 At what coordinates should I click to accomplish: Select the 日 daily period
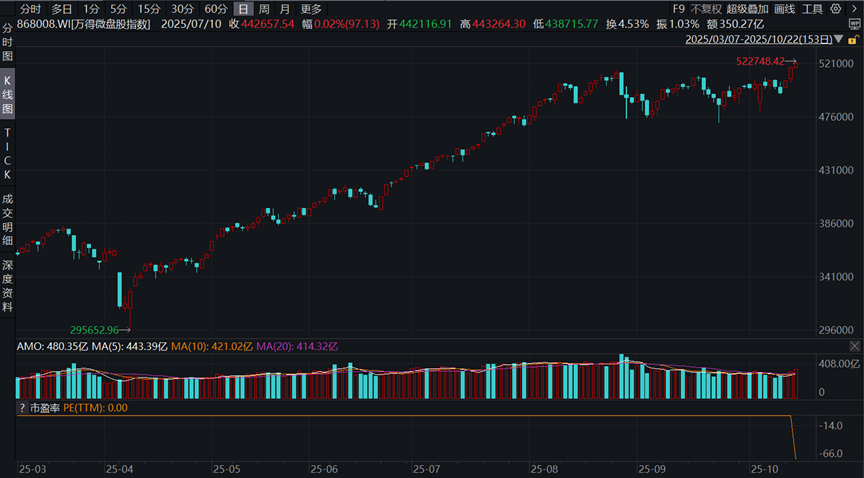[242, 8]
